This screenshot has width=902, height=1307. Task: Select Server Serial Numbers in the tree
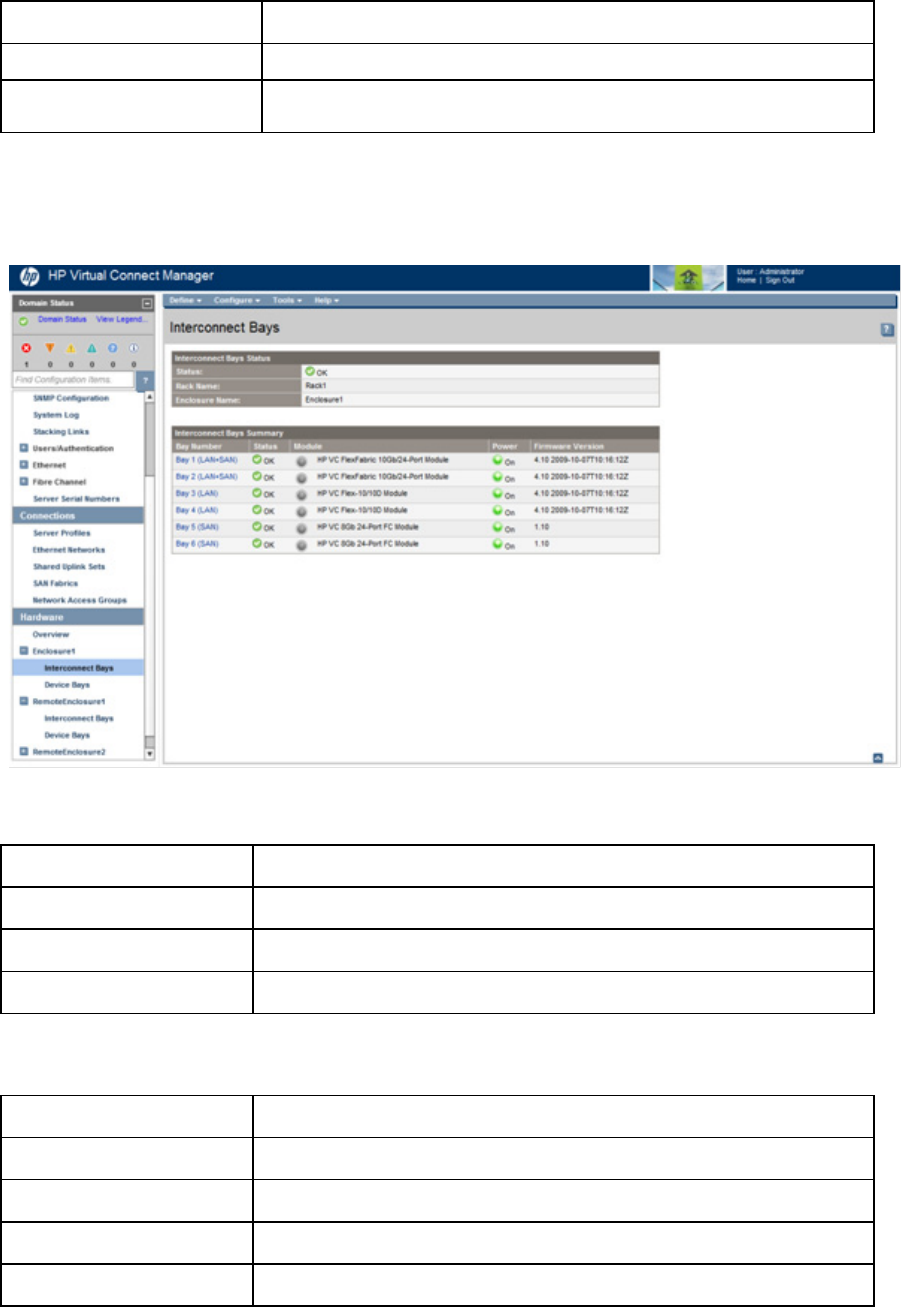(x=76, y=498)
